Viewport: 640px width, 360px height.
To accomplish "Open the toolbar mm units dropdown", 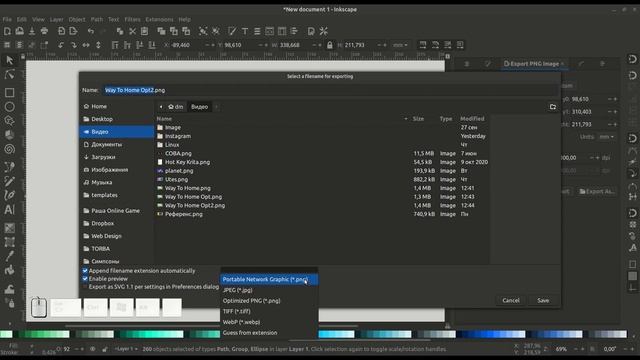I will 400,45.
